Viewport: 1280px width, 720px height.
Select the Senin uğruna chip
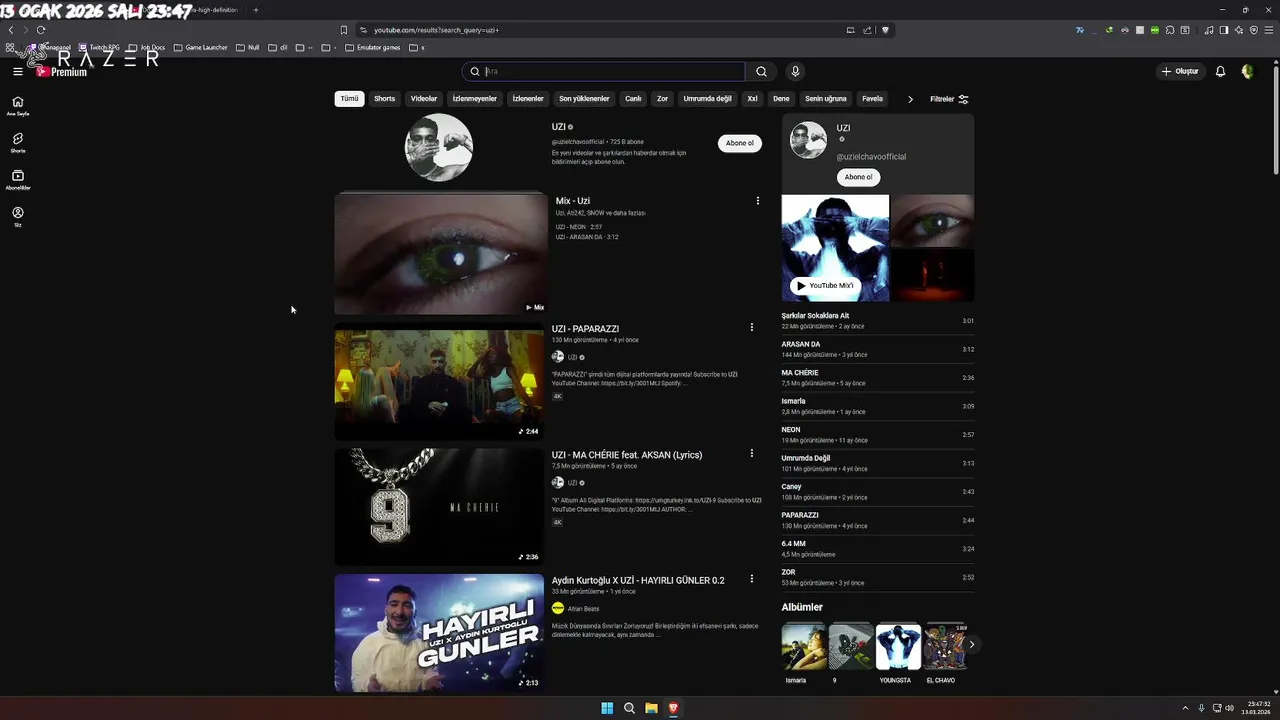(x=826, y=99)
